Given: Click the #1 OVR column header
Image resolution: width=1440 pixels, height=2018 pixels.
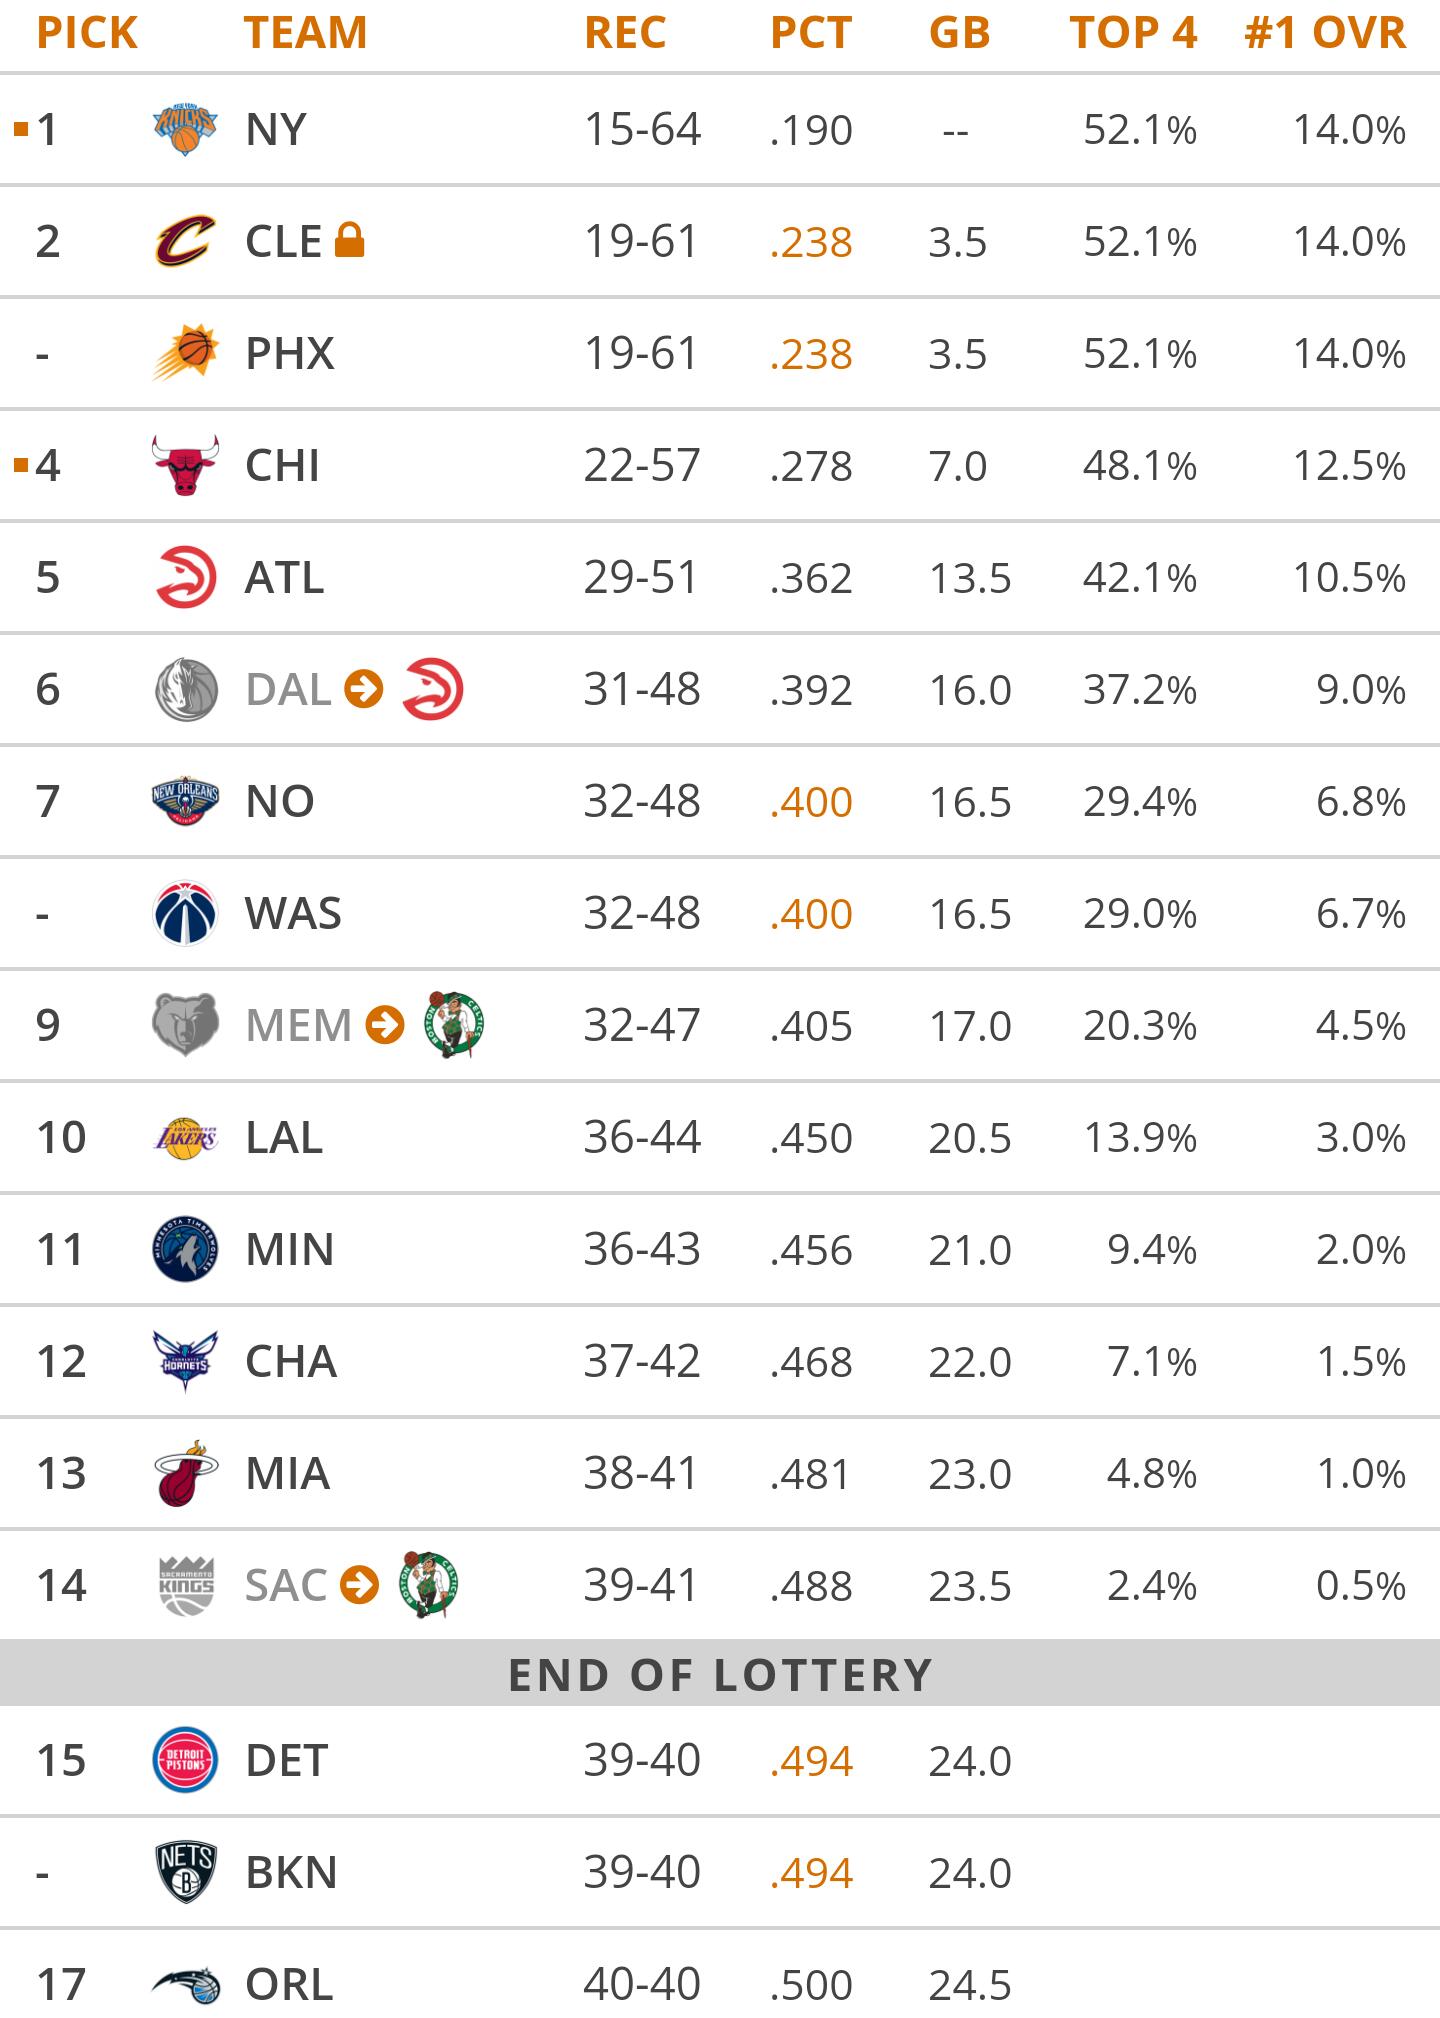Looking at the screenshot, I should 1324,33.
